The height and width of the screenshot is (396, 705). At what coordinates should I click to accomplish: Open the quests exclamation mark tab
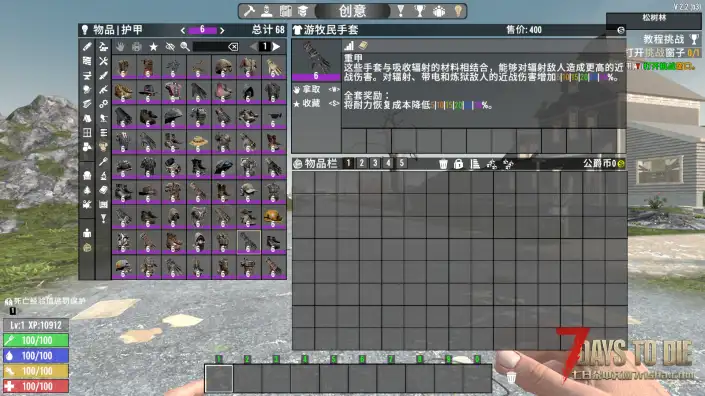point(400,11)
